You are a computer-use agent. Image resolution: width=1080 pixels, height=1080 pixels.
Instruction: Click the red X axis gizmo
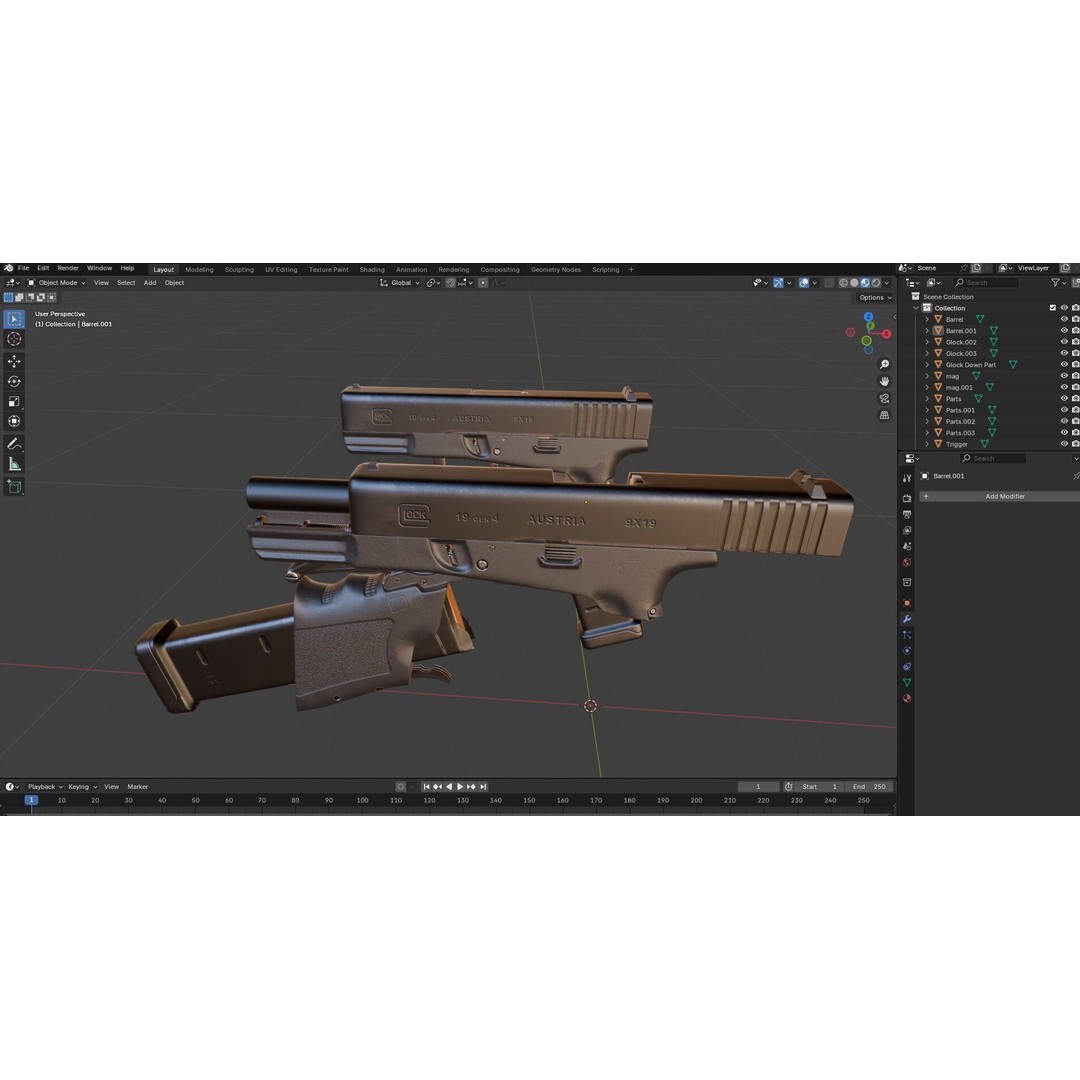pyautogui.click(x=886, y=333)
